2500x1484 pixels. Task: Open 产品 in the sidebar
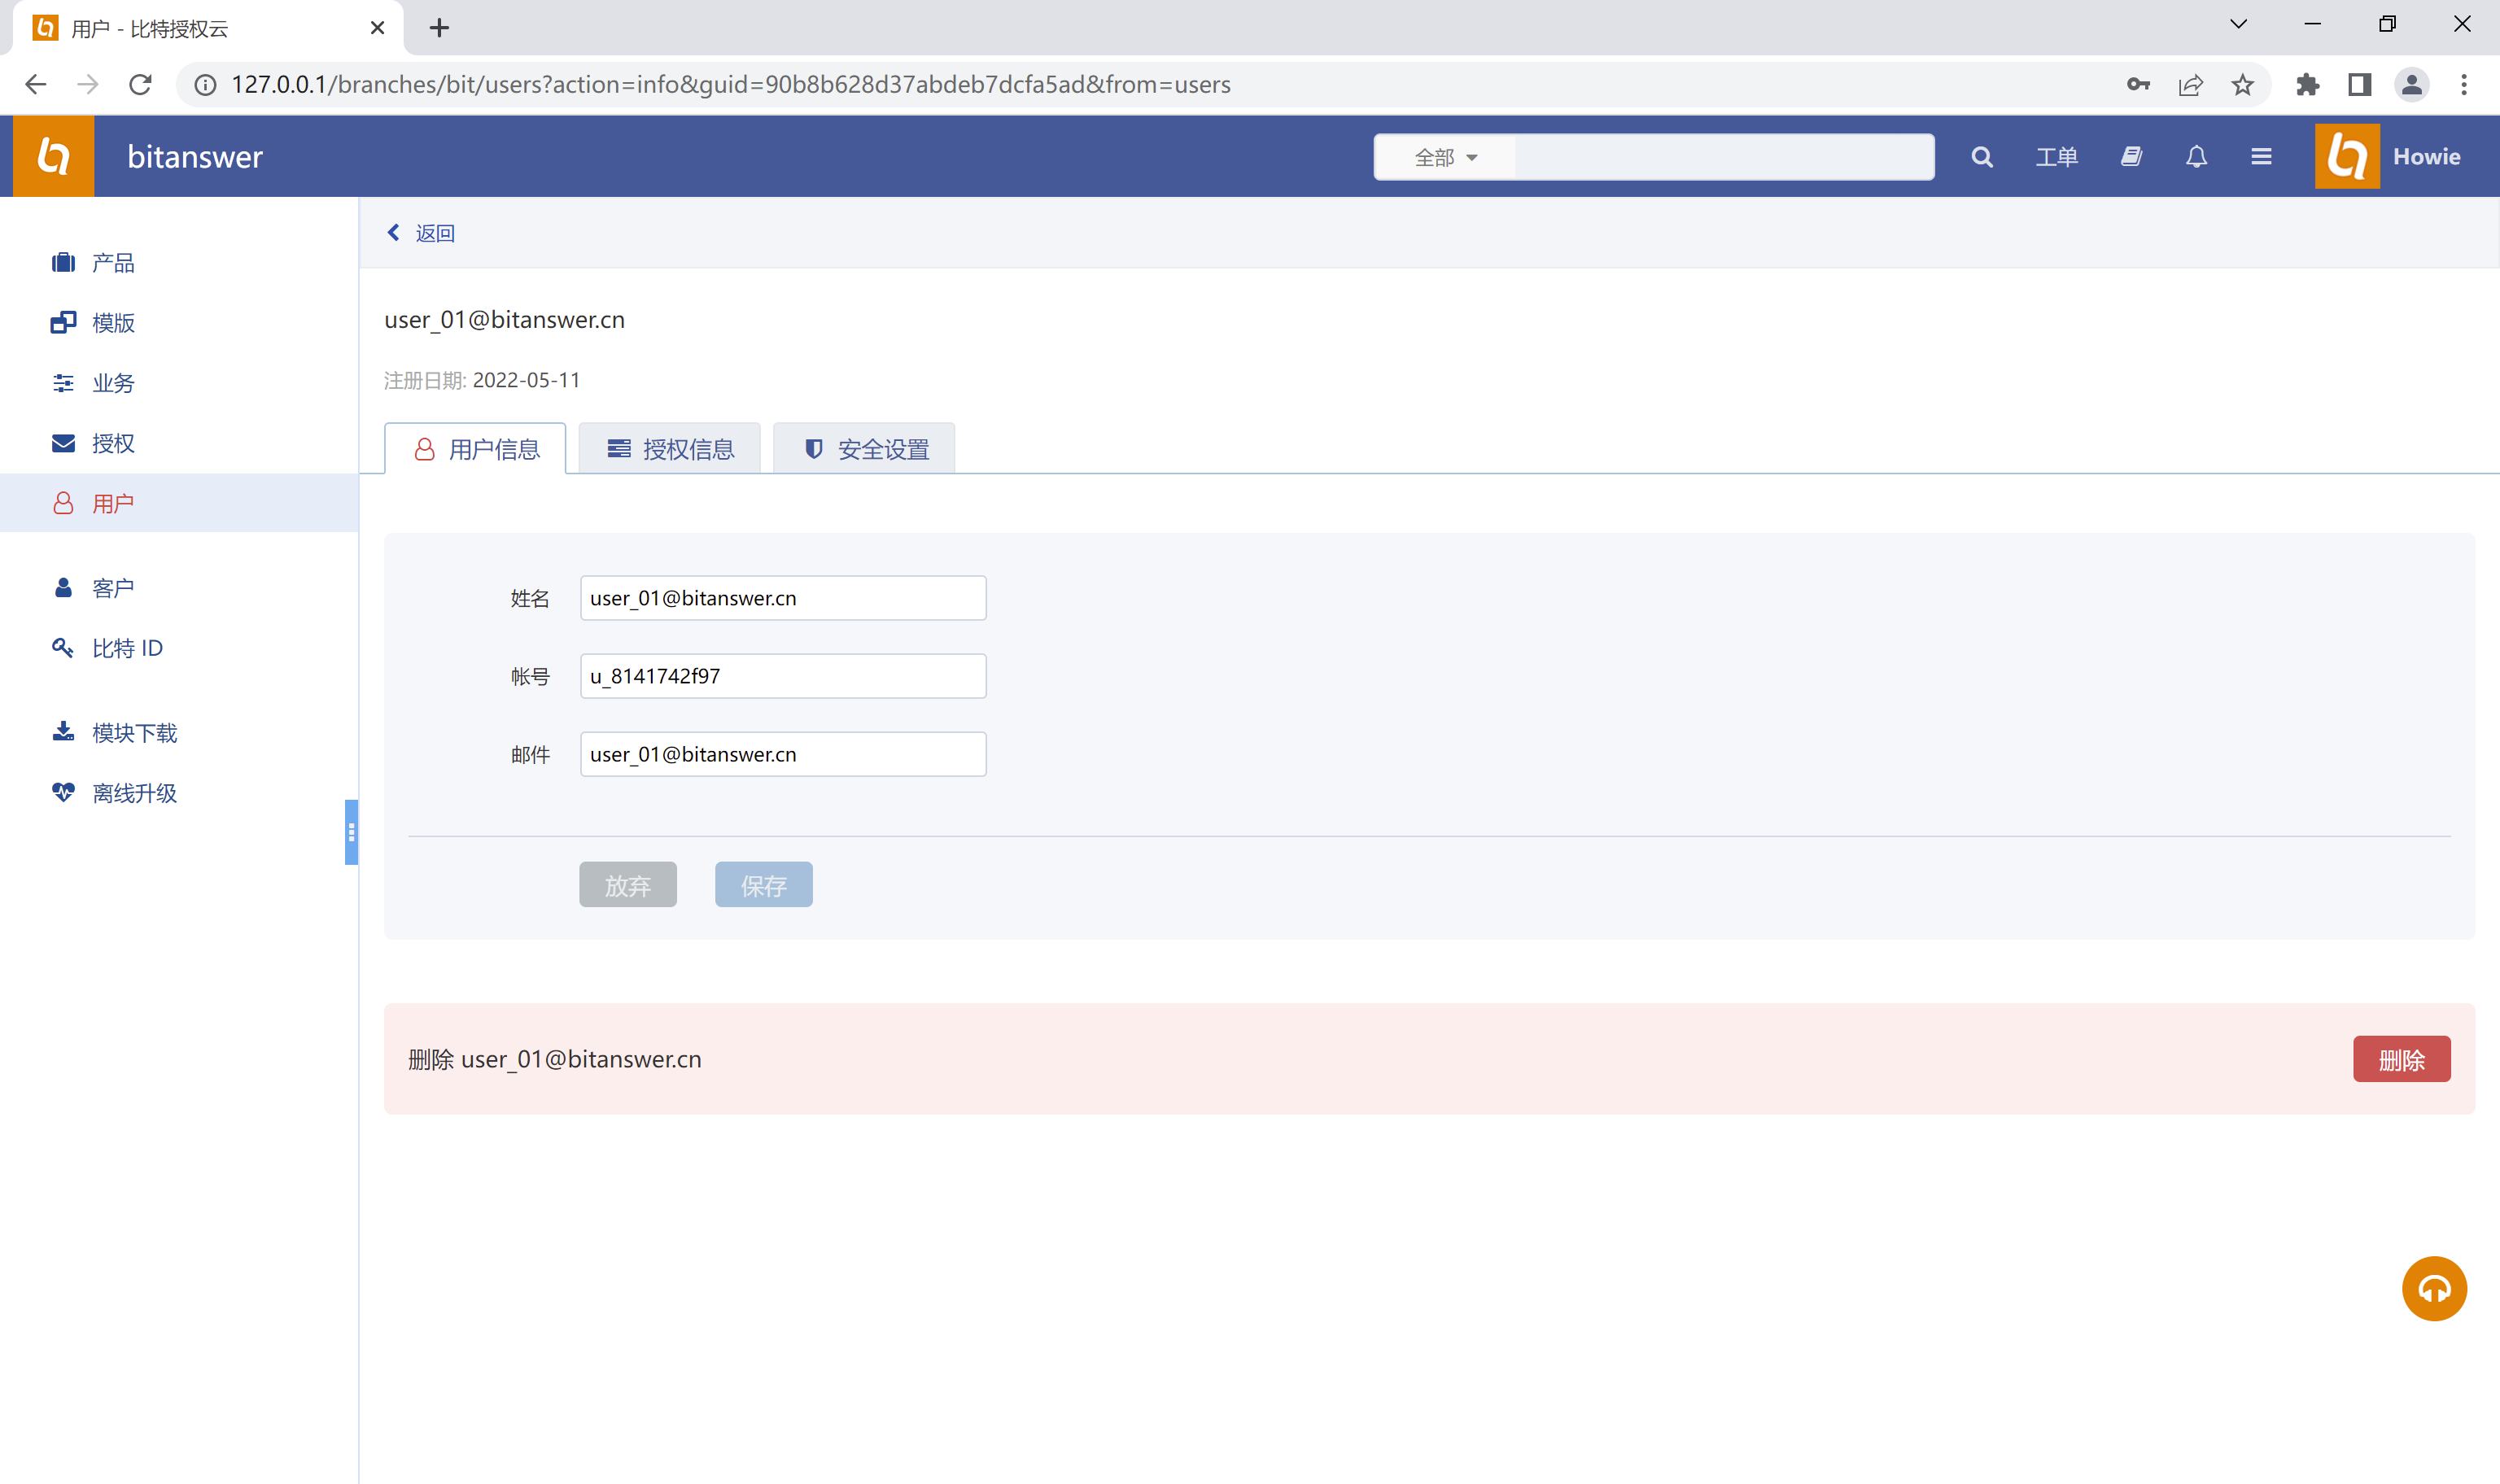pyautogui.click(x=112, y=263)
